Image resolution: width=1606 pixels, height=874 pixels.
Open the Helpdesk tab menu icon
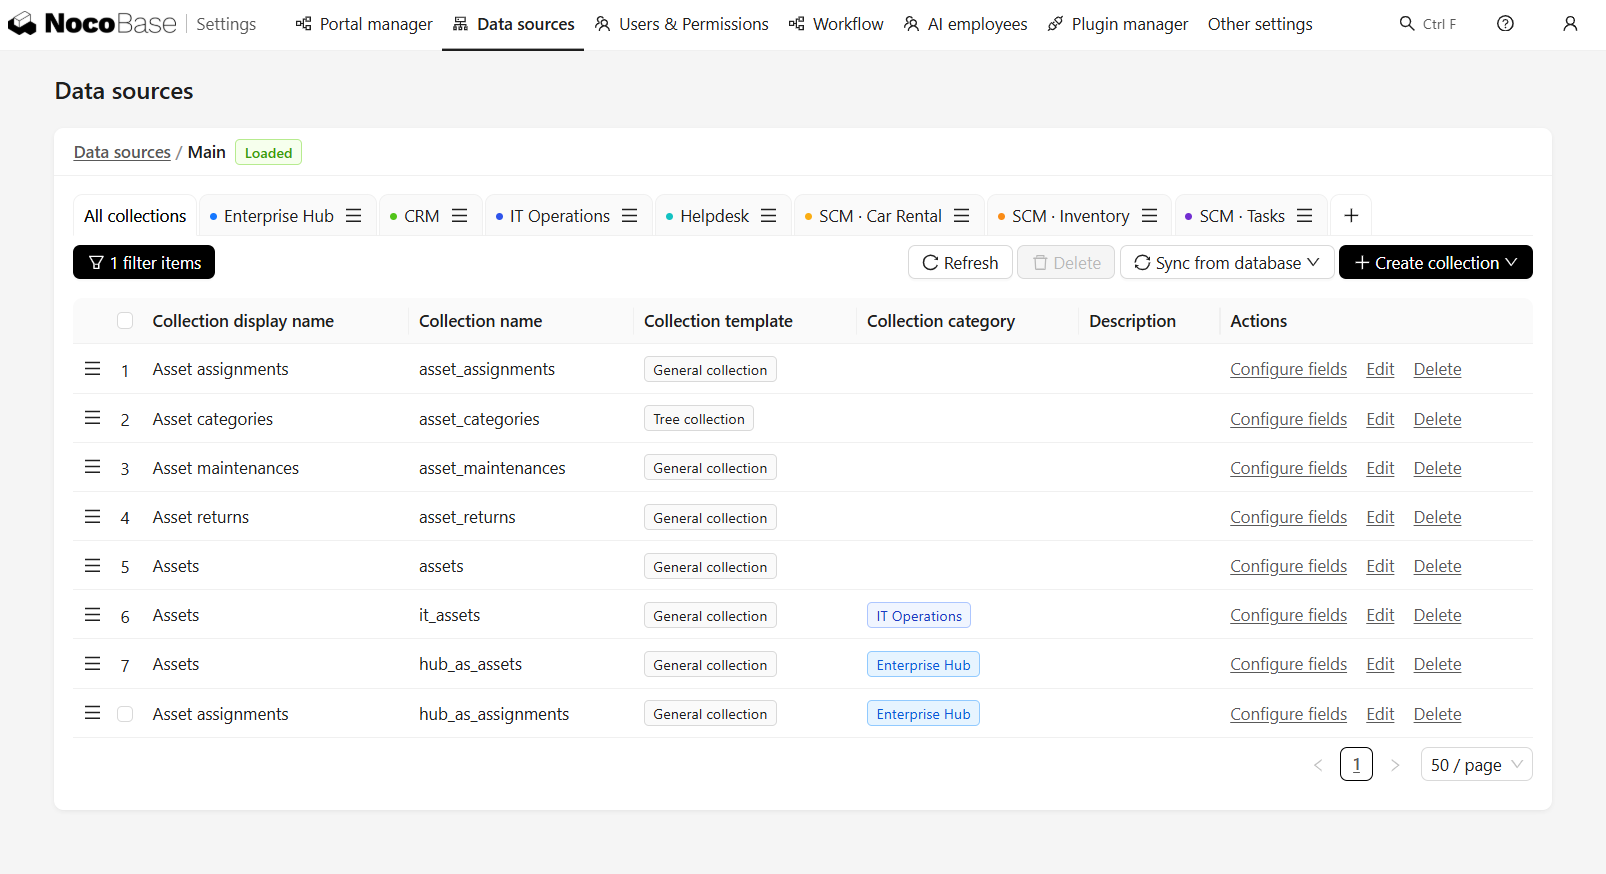769,216
